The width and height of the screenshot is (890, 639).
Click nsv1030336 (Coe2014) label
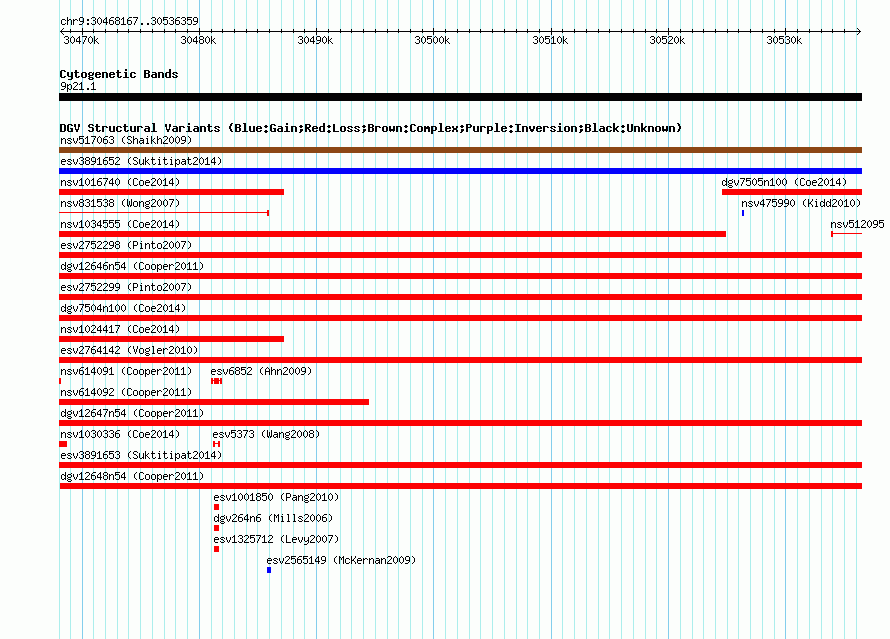tap(120, 434)
